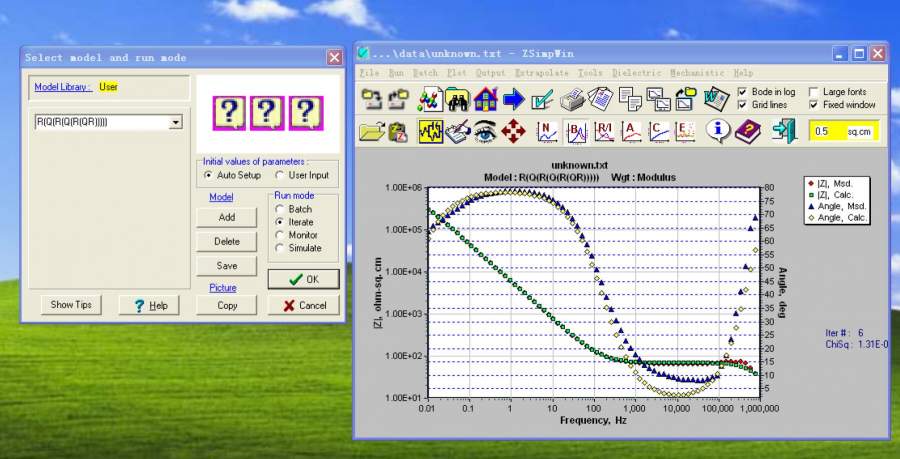
Task: Open the Extrapolate menu
Action: click(x=542, y=73)
